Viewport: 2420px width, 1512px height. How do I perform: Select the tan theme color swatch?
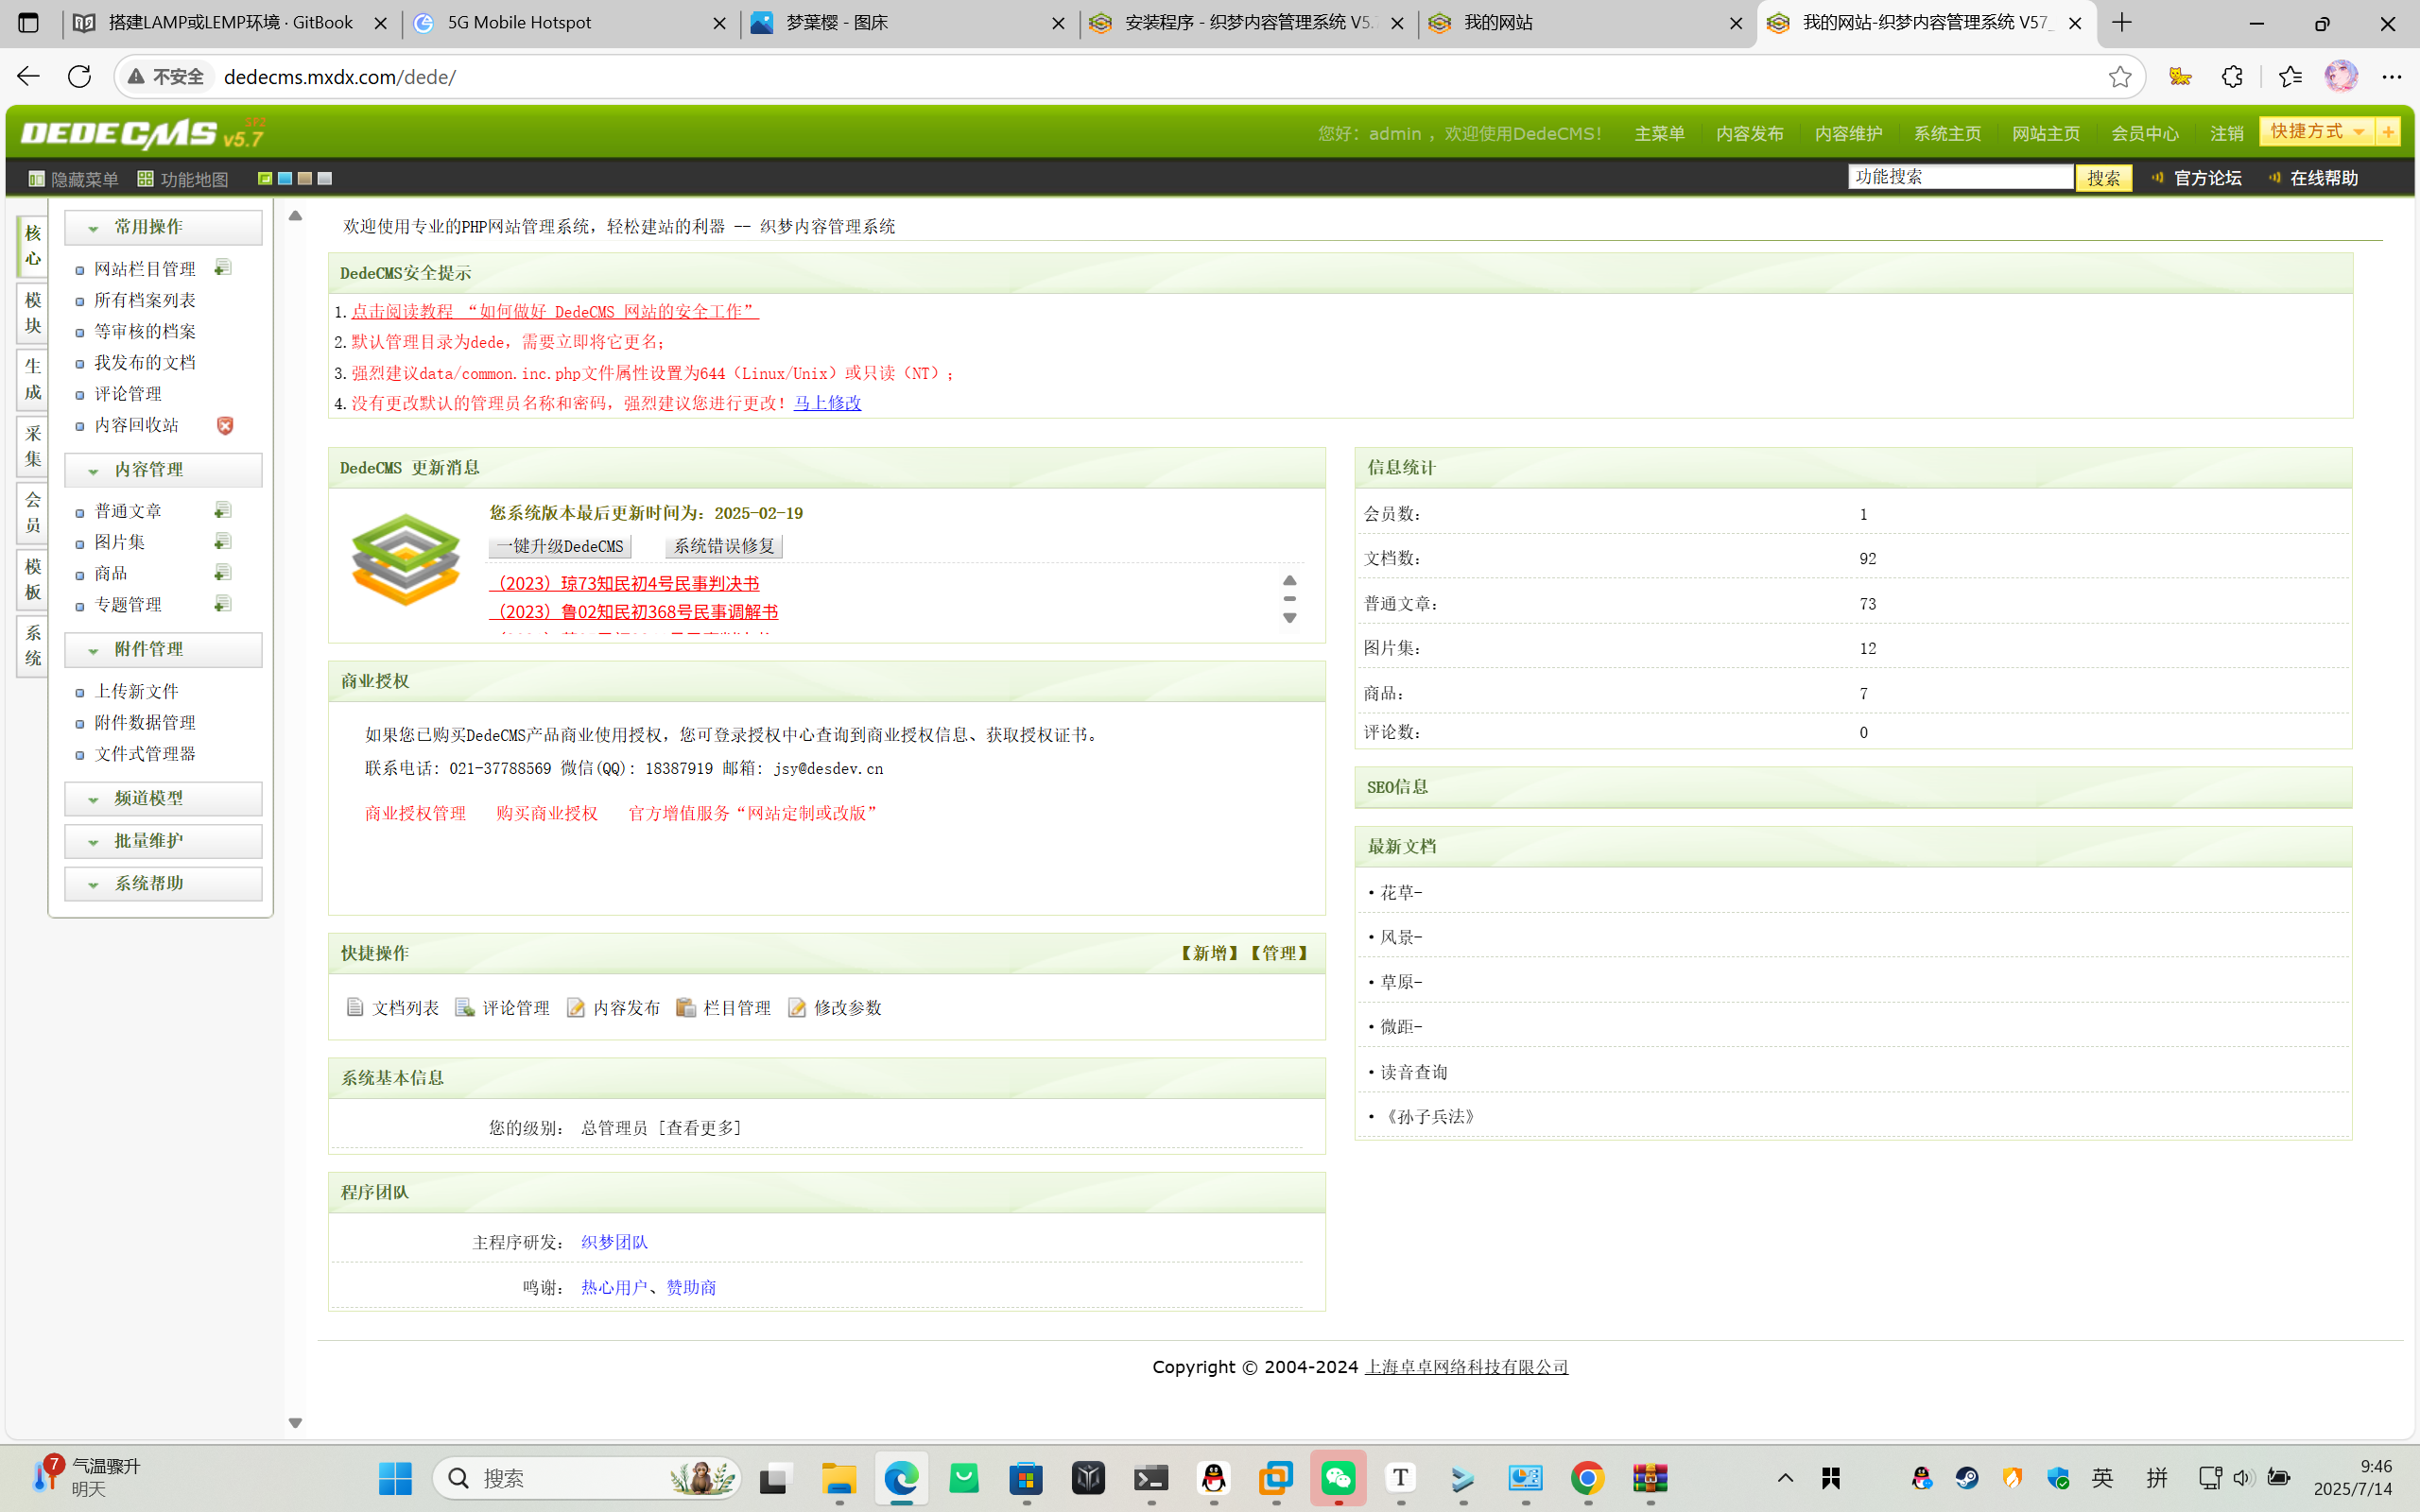[305, 178]
